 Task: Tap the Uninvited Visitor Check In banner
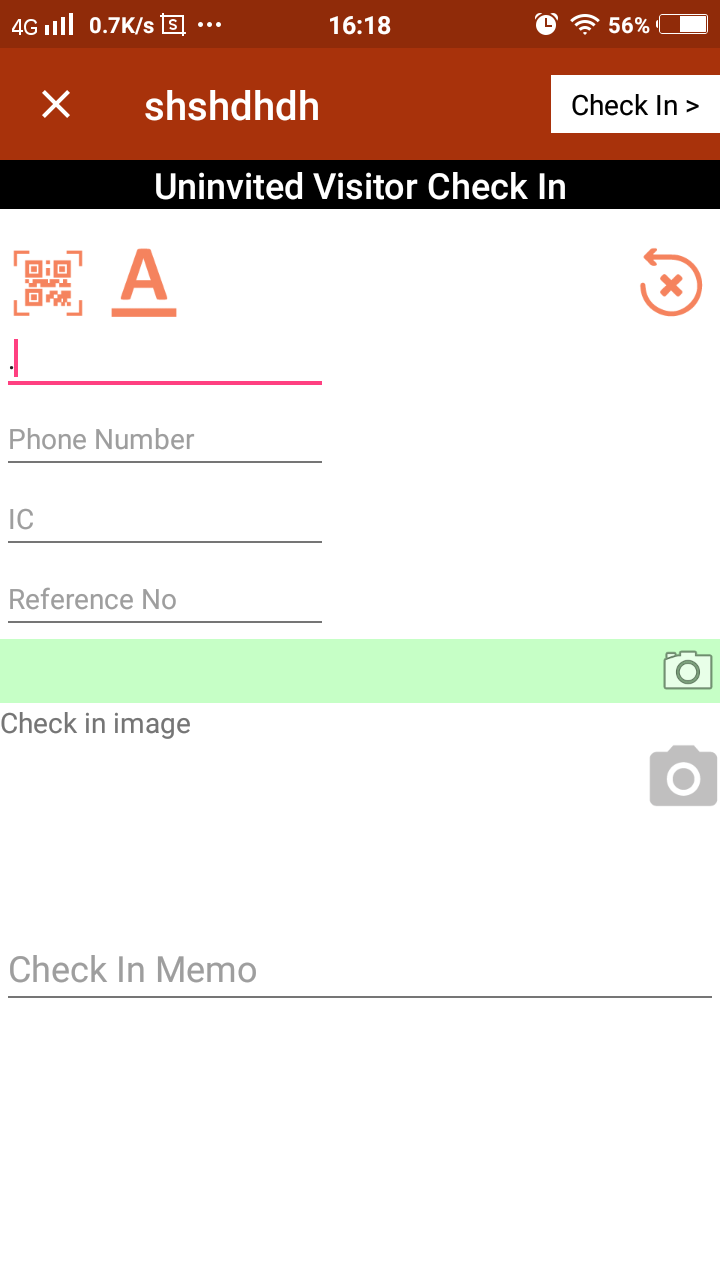pos(360,186)
